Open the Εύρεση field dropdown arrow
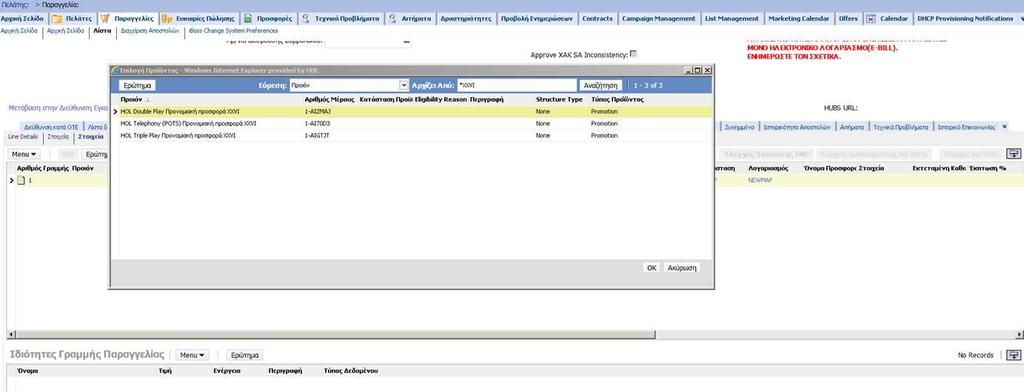 [404, 86]
